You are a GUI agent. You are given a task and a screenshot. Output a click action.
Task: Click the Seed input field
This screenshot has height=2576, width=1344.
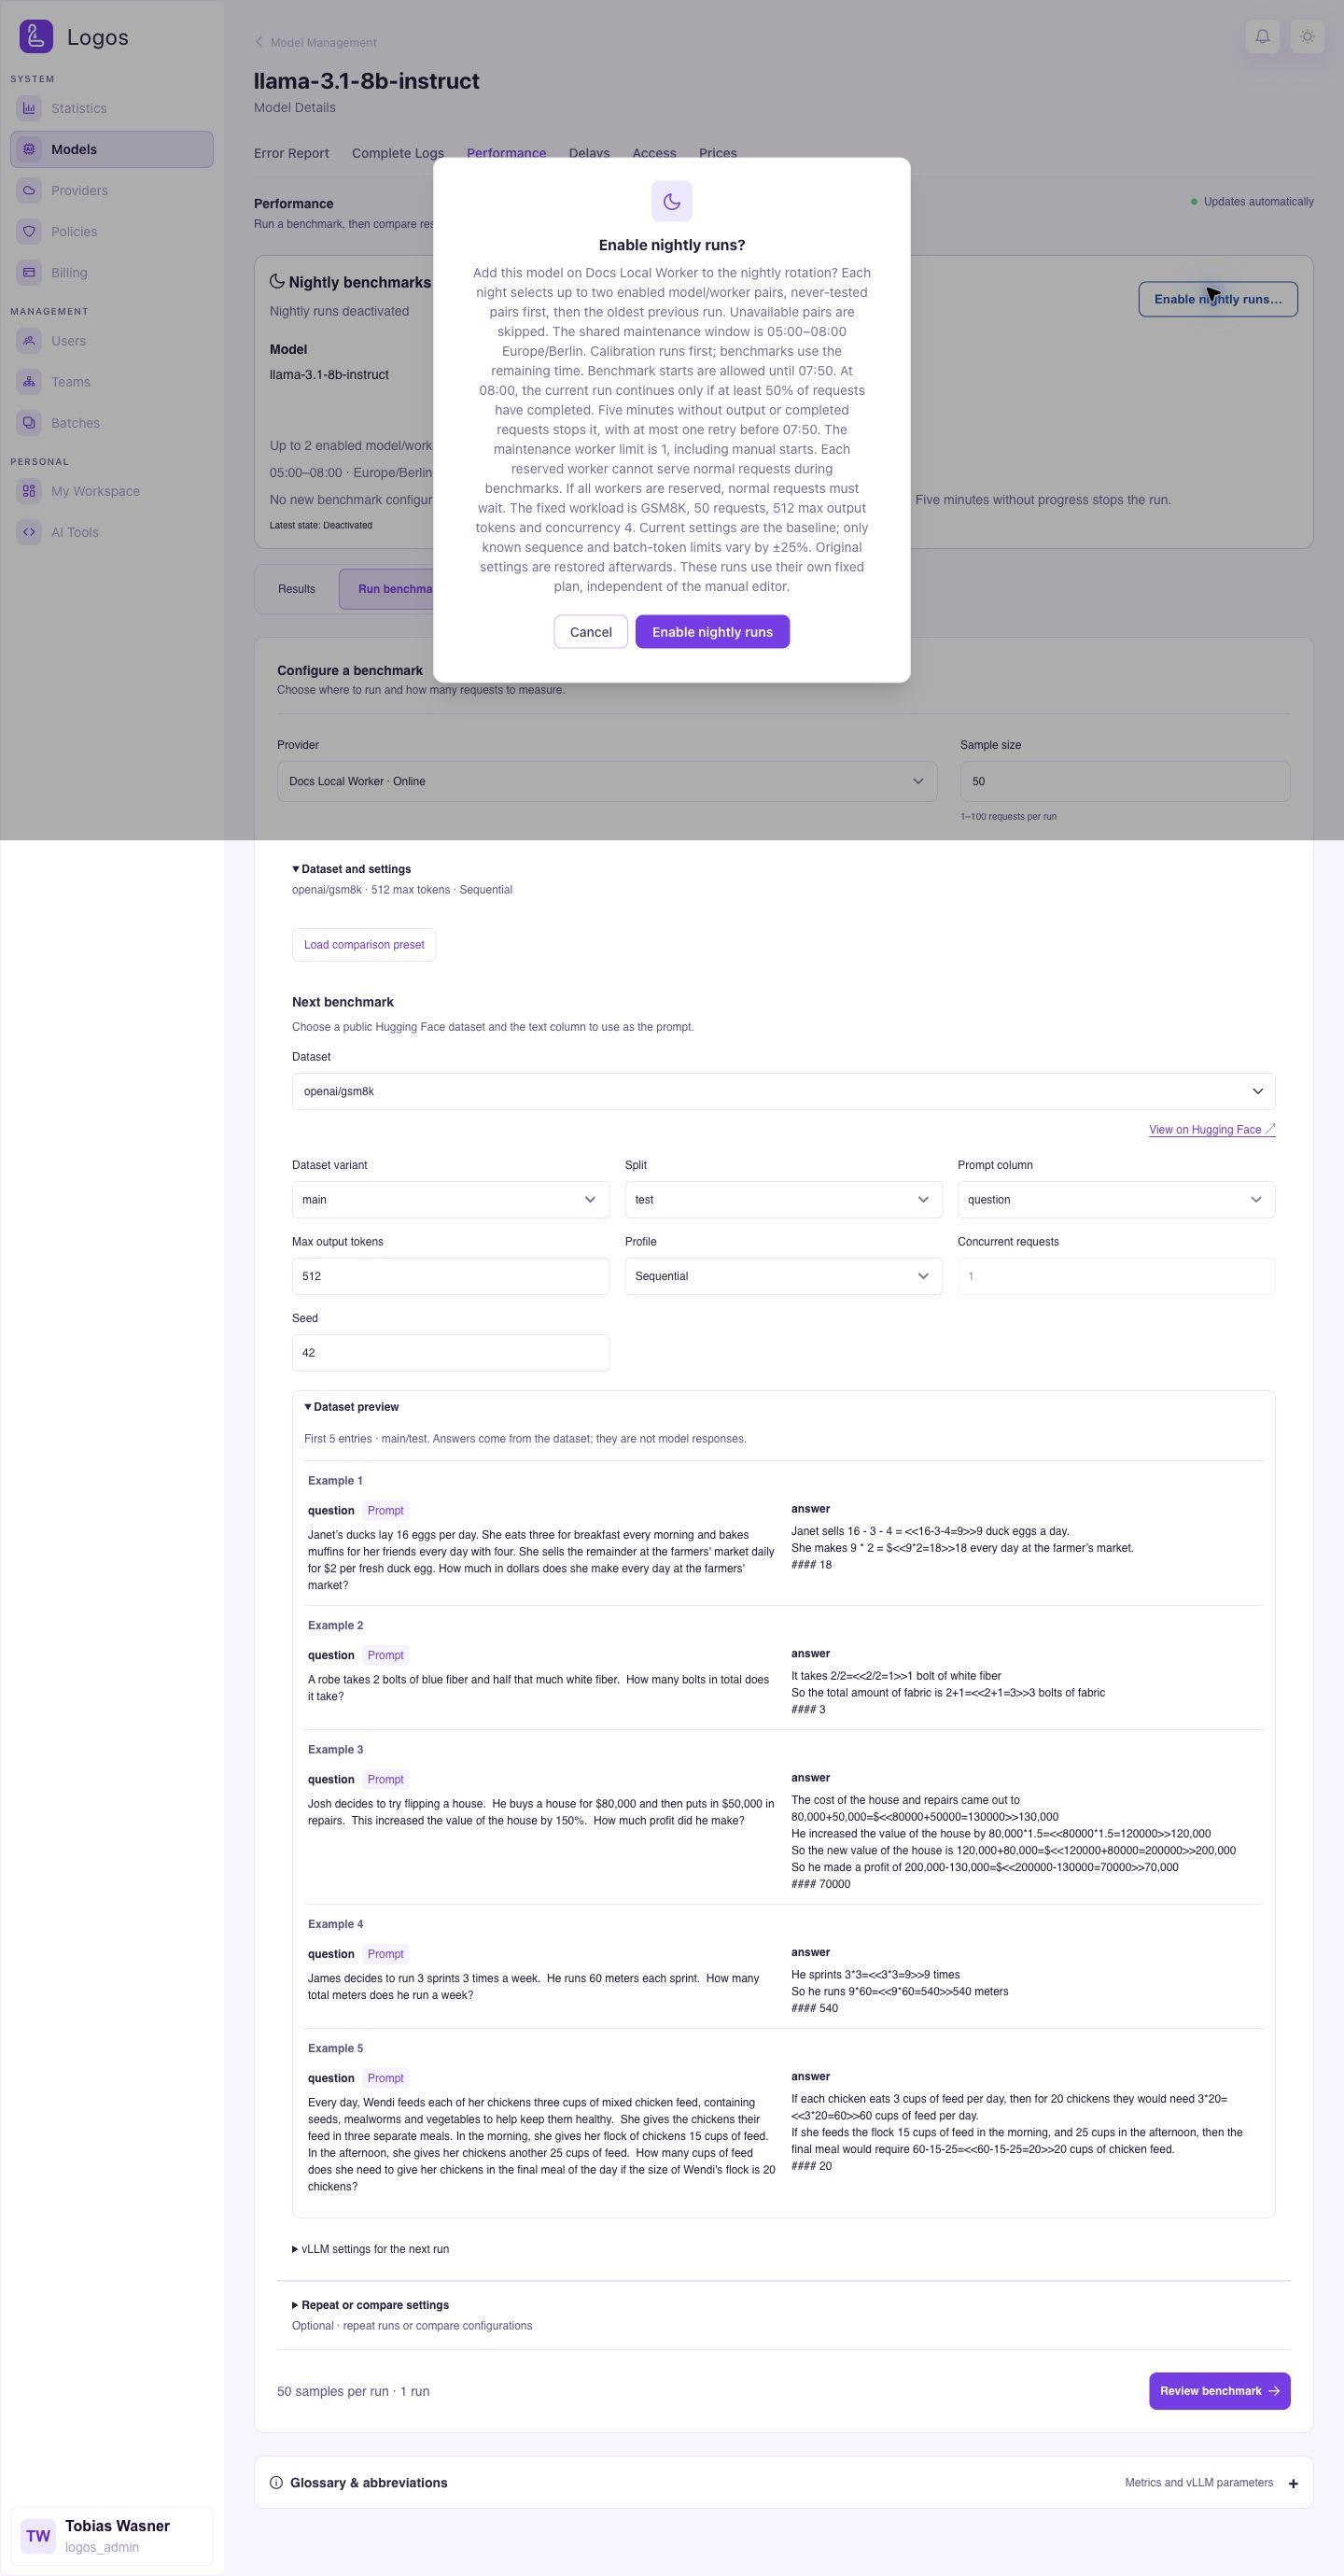[x=450, y=1353]
